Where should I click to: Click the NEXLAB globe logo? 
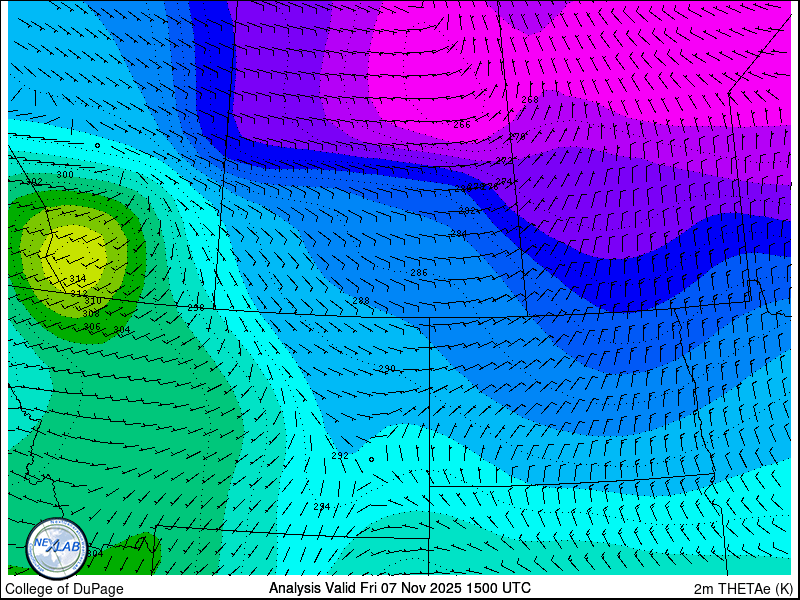57,548
